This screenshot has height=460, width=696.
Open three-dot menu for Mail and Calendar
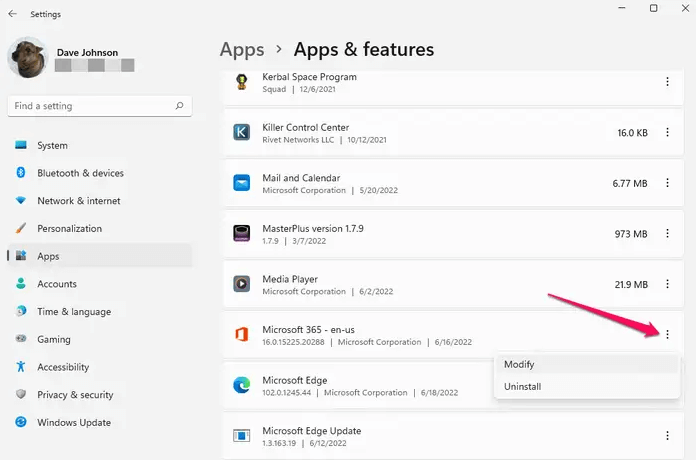[667, 183]
